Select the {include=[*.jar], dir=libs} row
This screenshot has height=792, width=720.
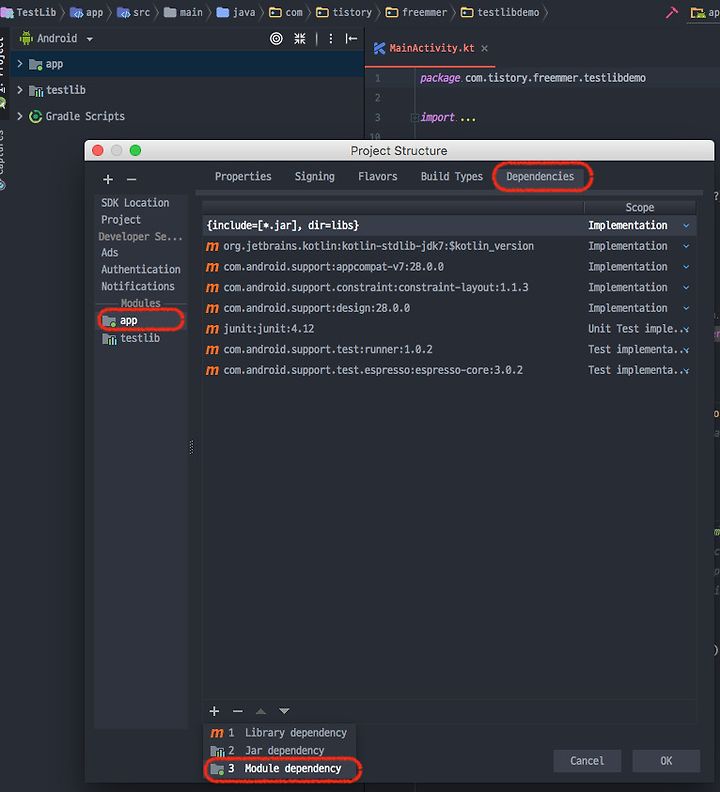coord(449,226)
